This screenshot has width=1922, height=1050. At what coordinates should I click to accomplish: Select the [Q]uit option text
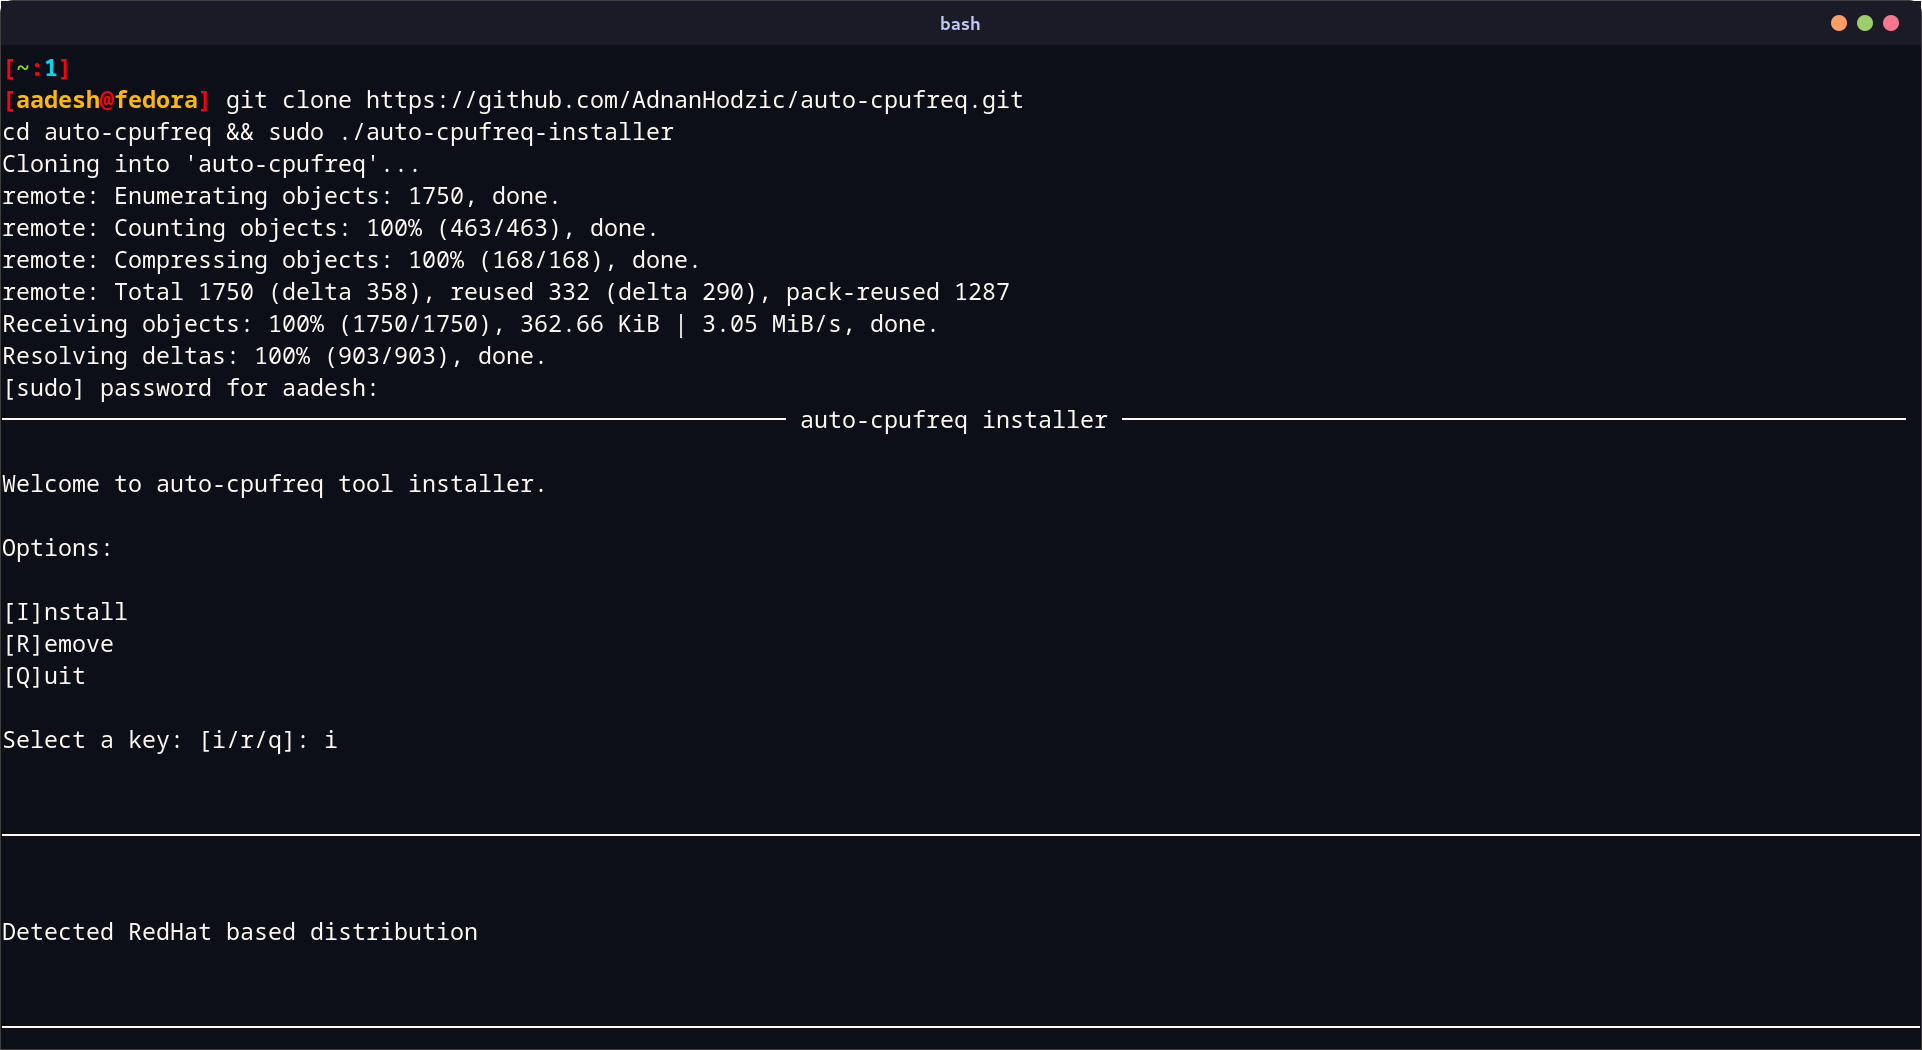click(43, 675)
